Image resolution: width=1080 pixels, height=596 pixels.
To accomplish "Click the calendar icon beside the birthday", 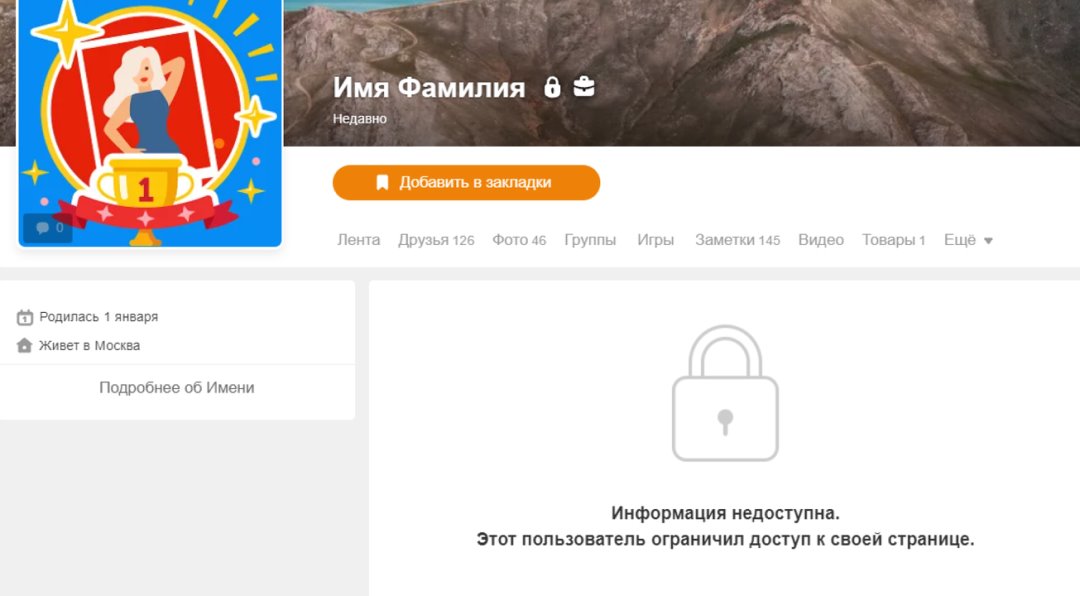I will (25, 317).
